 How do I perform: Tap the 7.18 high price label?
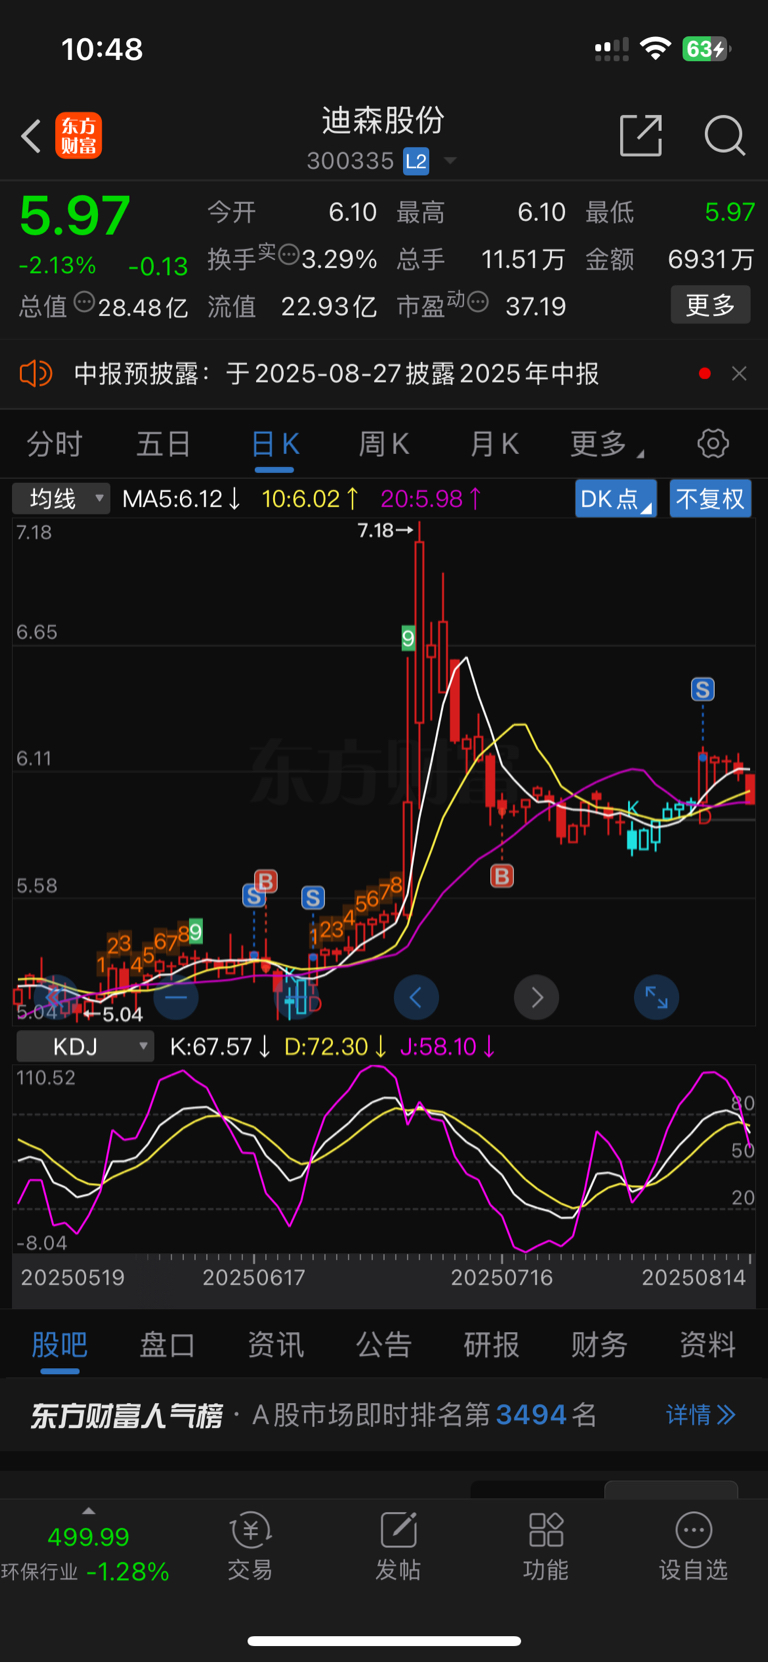click(386, 530)
